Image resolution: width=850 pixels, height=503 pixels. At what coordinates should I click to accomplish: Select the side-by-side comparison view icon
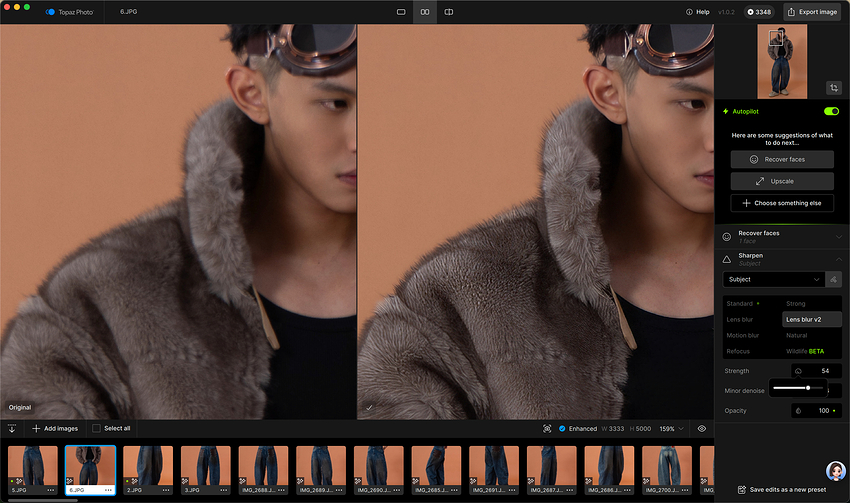coord(425,12)
